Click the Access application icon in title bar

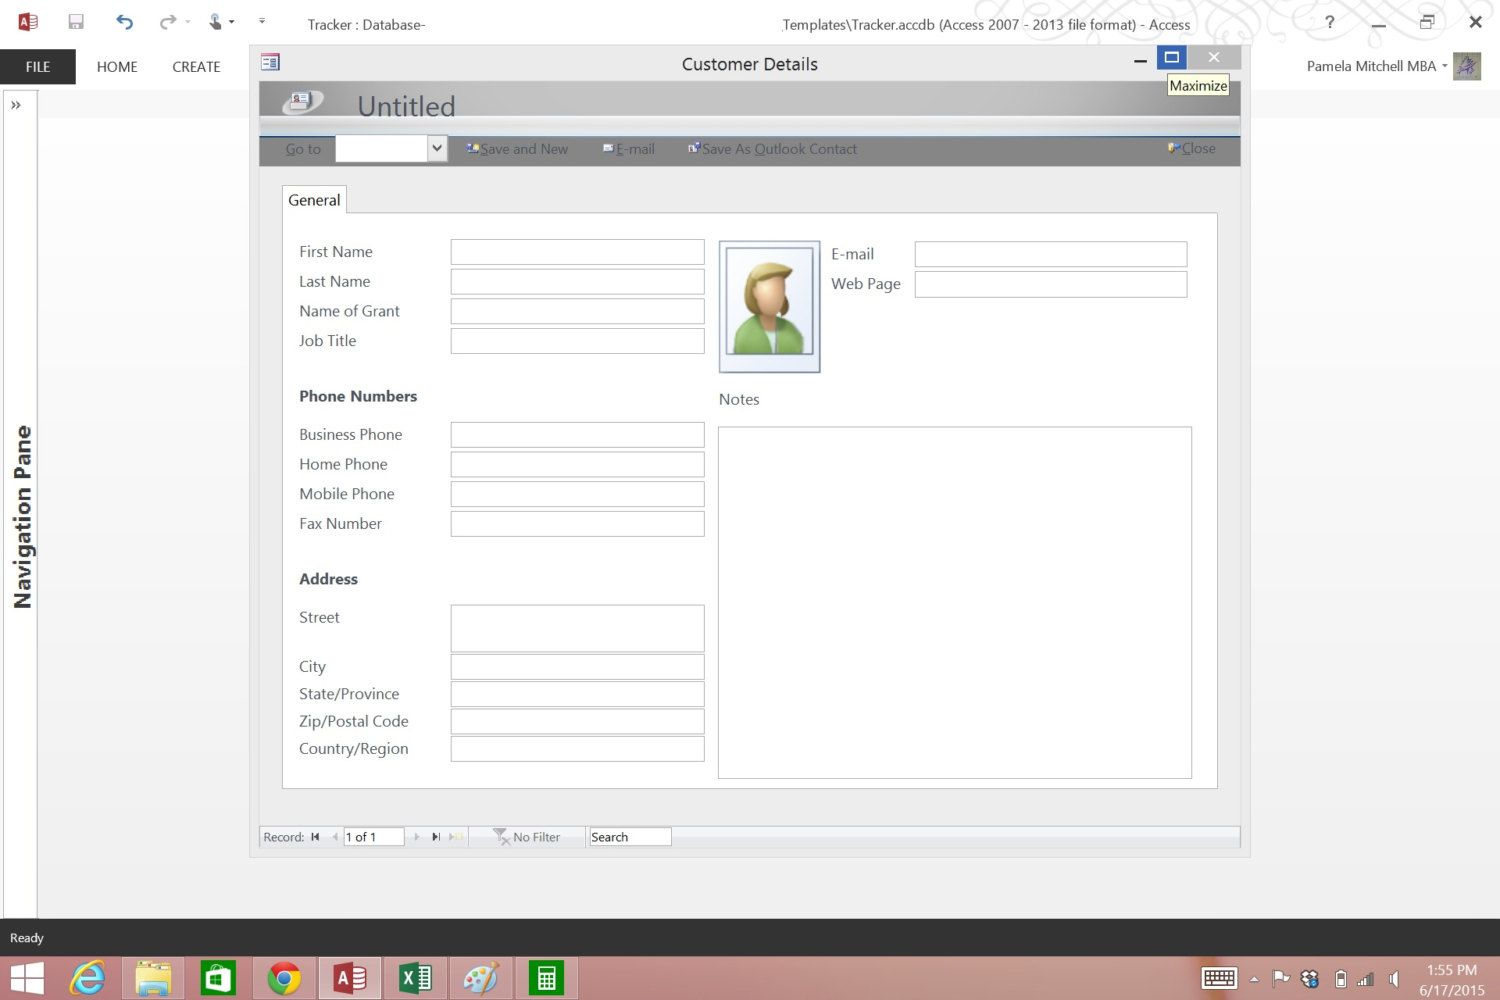coord(28,22)
